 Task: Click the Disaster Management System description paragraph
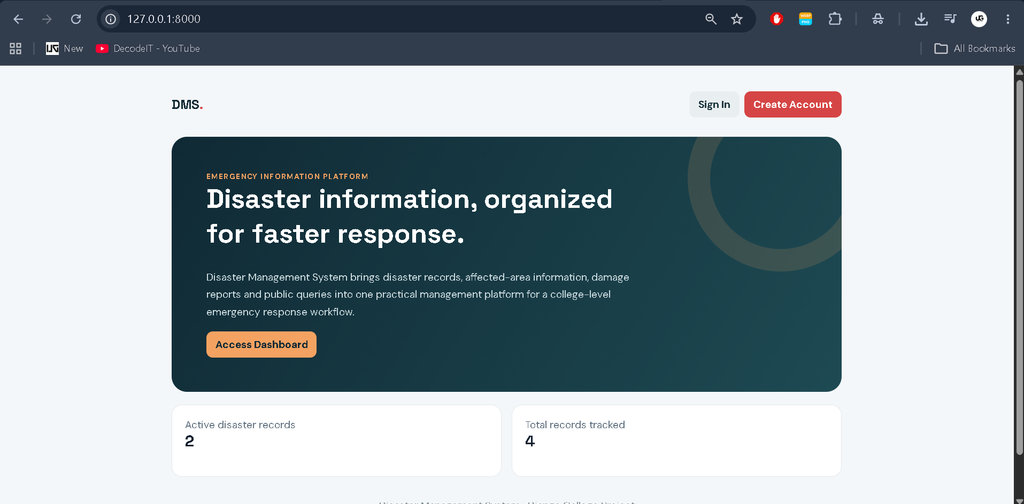pyautogui.click(x=418, y=295)
